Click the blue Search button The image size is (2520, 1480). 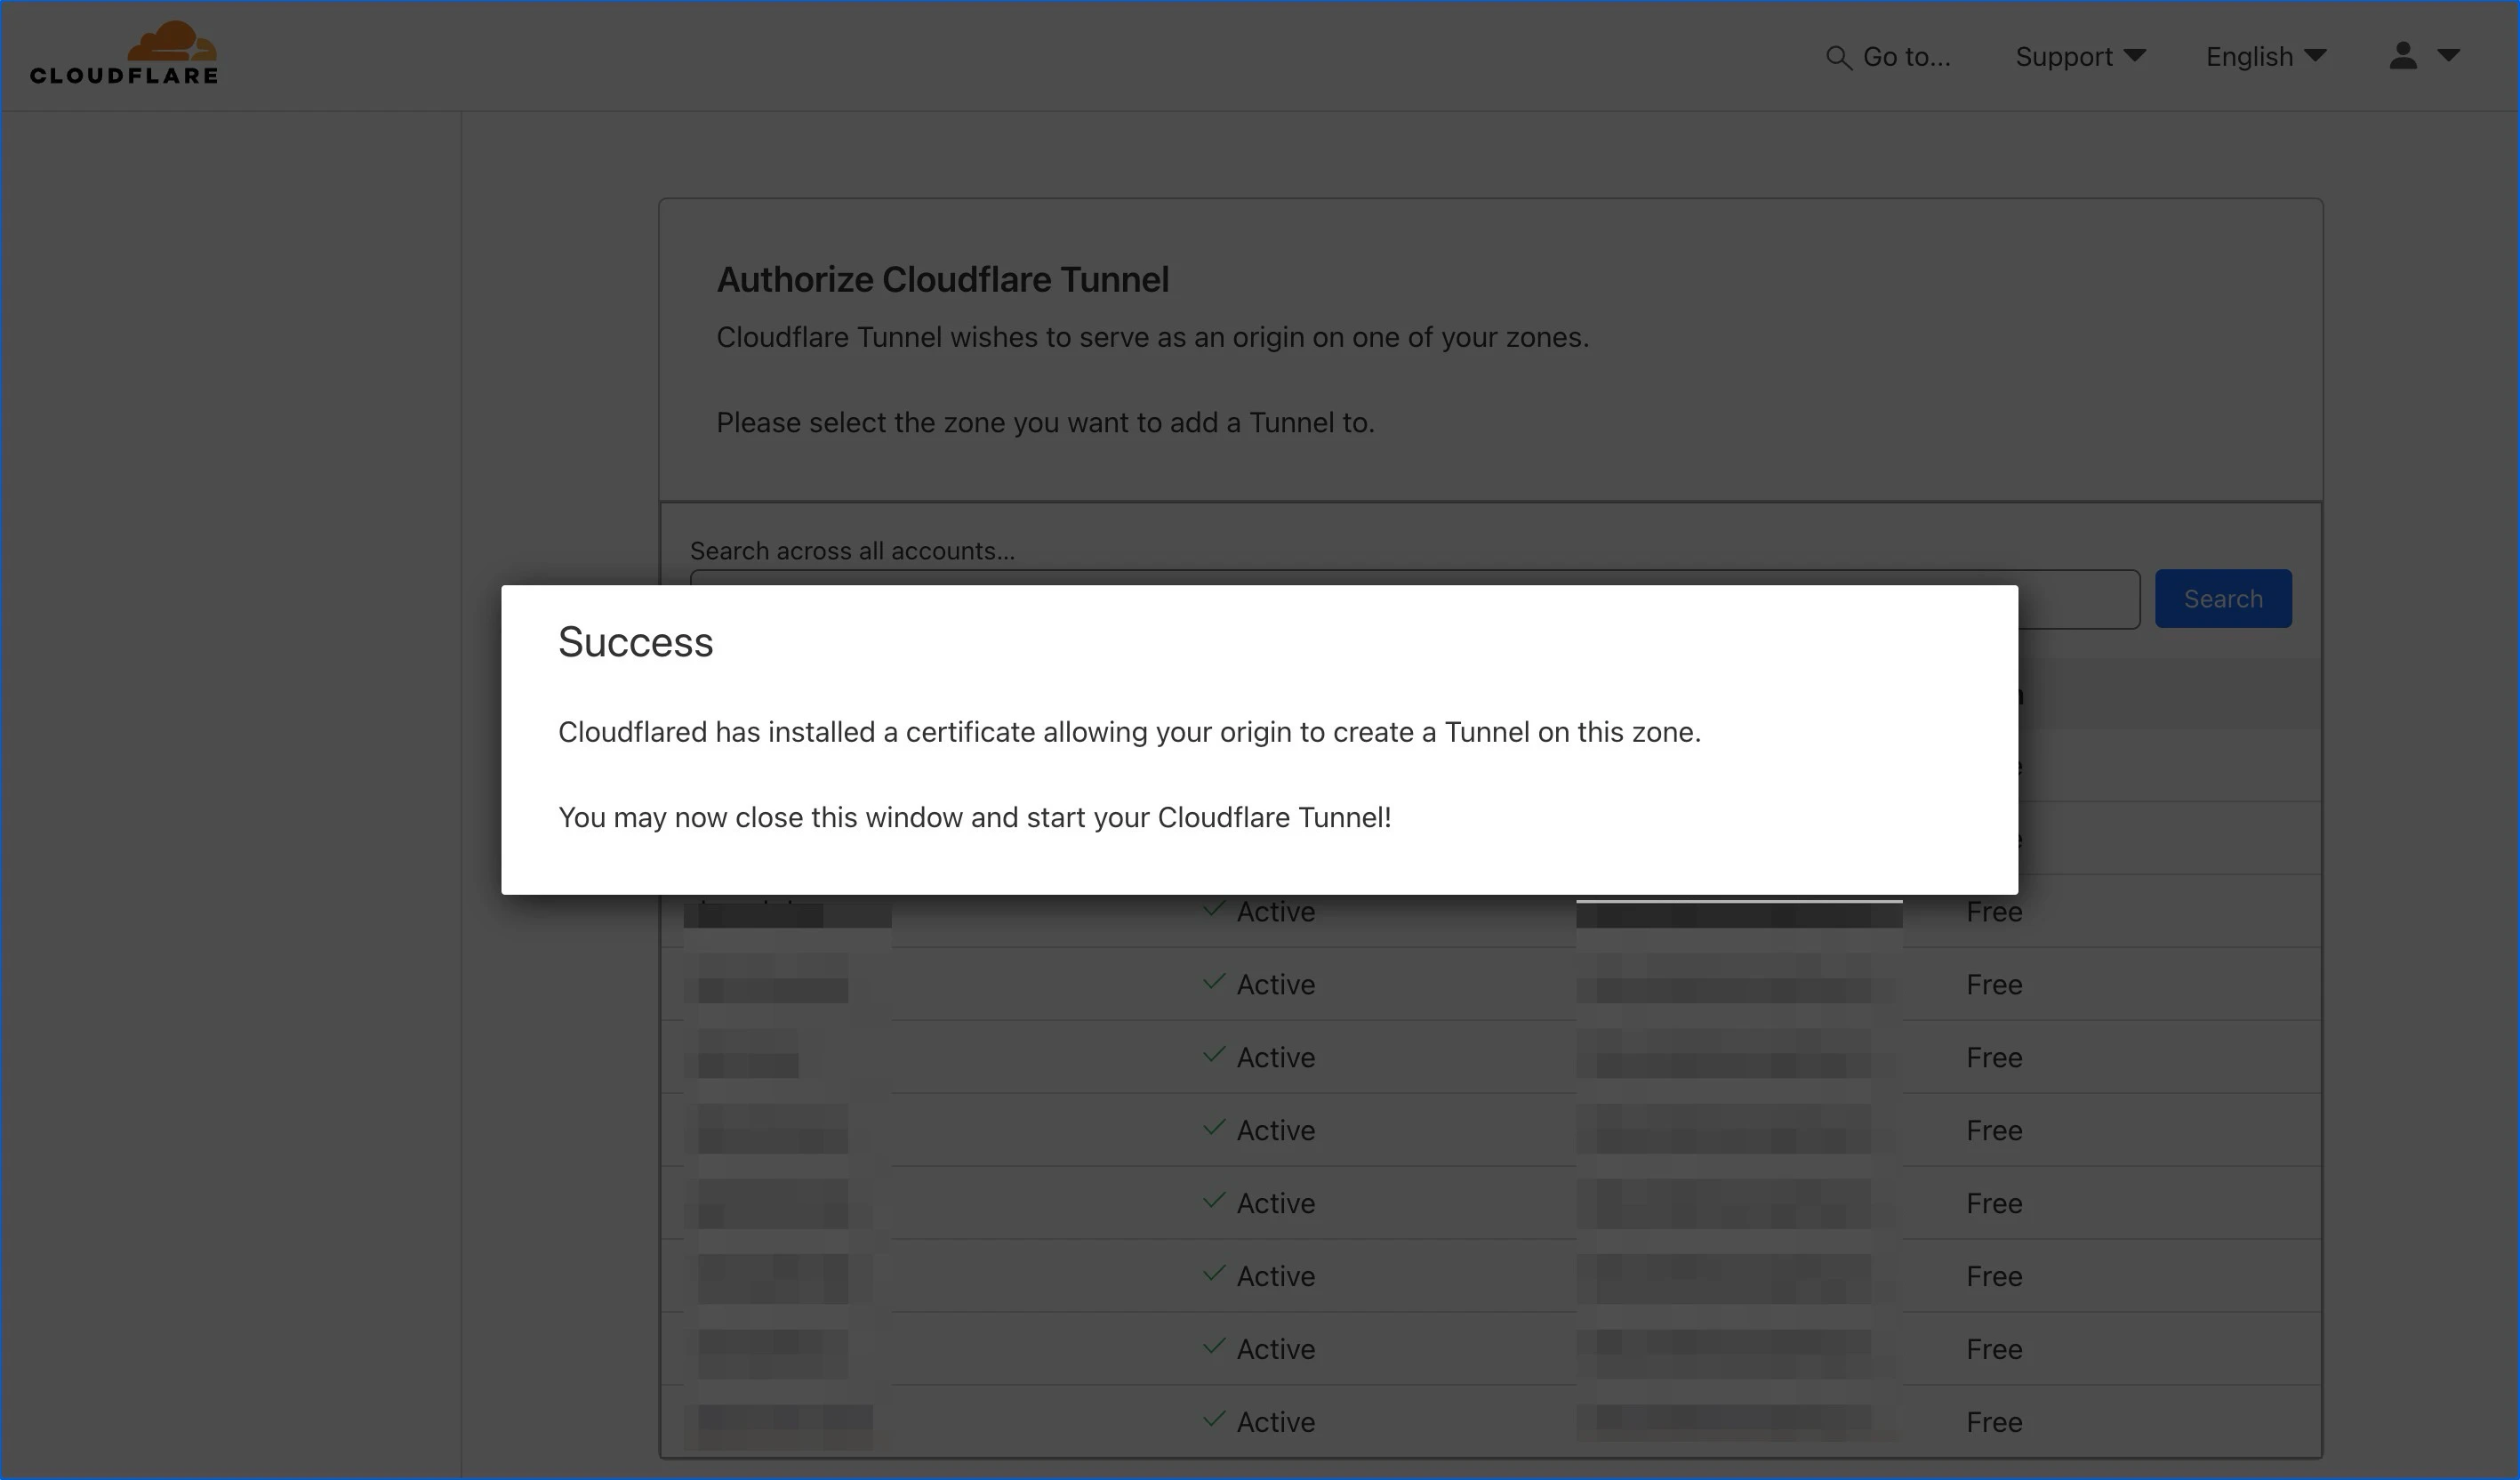pyautogui.click(x=2223, y=599)
